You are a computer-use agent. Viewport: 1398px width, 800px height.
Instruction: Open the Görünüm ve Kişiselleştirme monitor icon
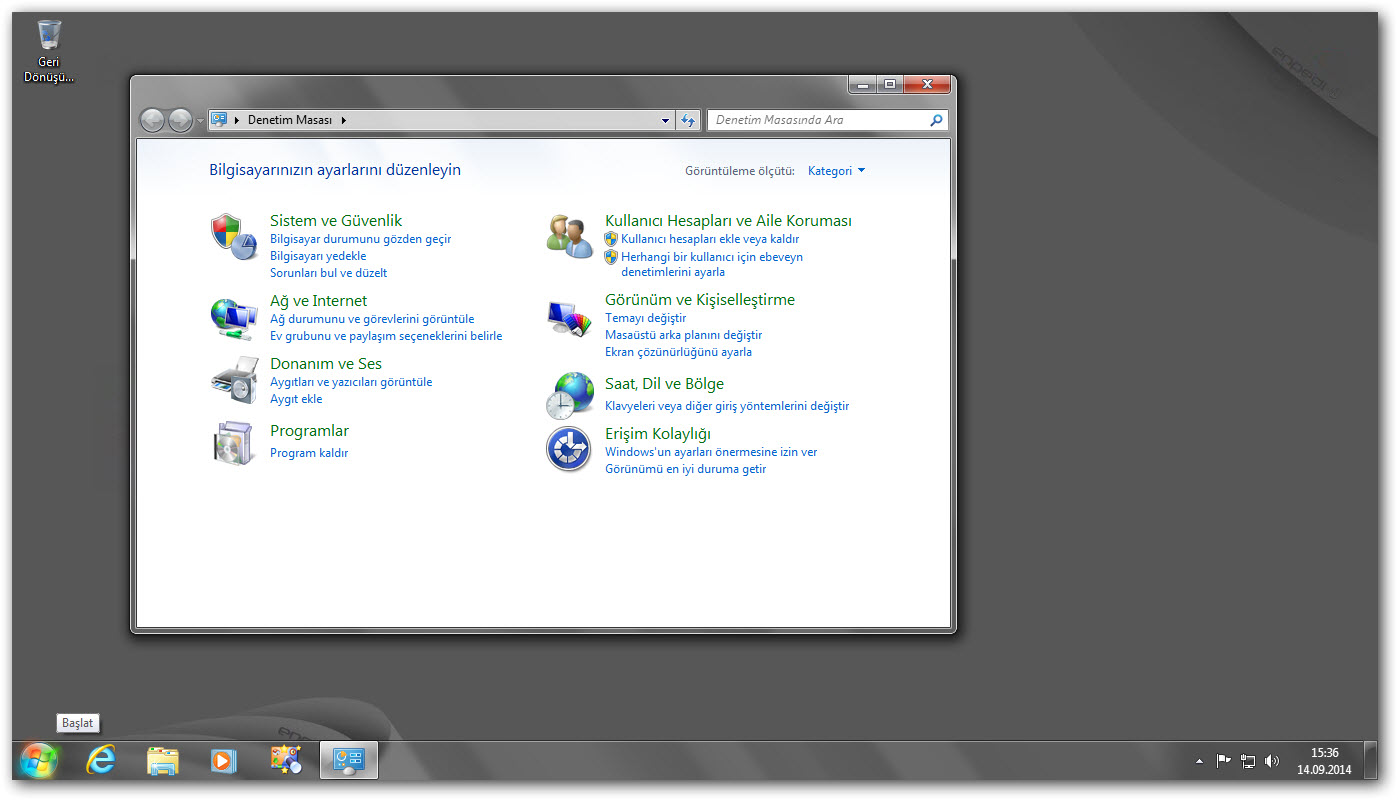pos(570,319)
